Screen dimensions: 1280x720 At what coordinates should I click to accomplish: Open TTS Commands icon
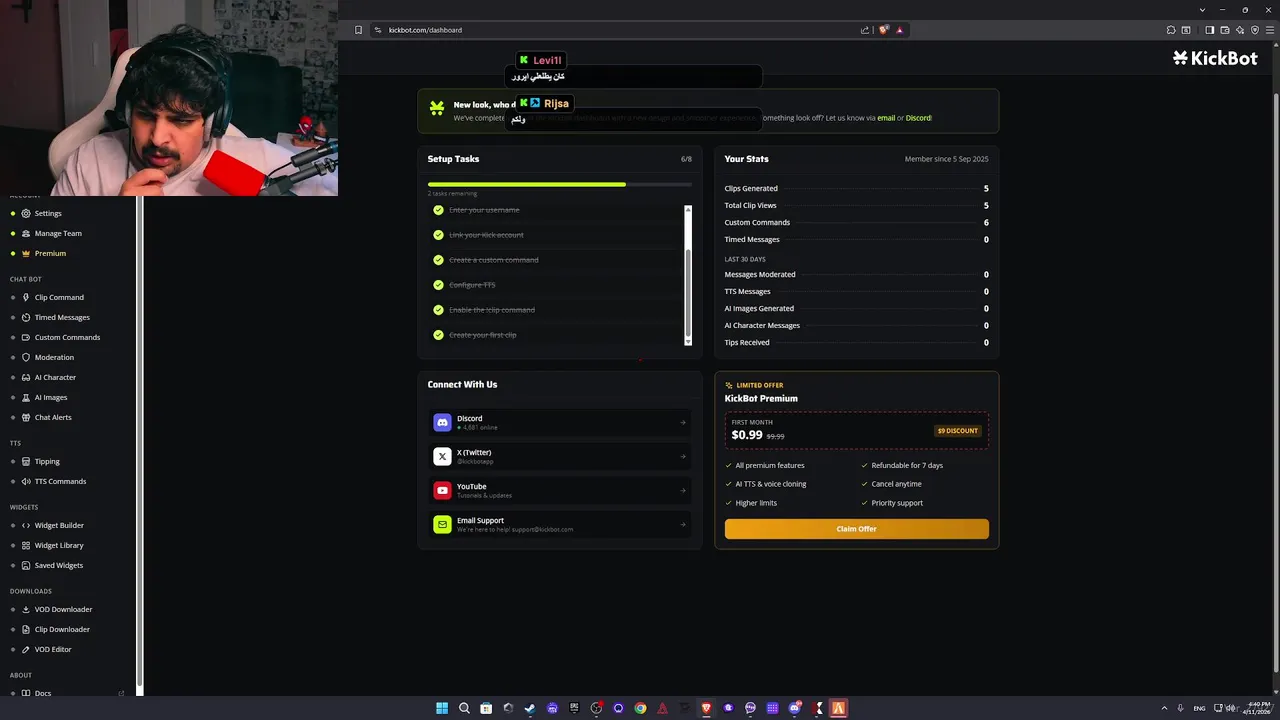(x=26, y=481)
